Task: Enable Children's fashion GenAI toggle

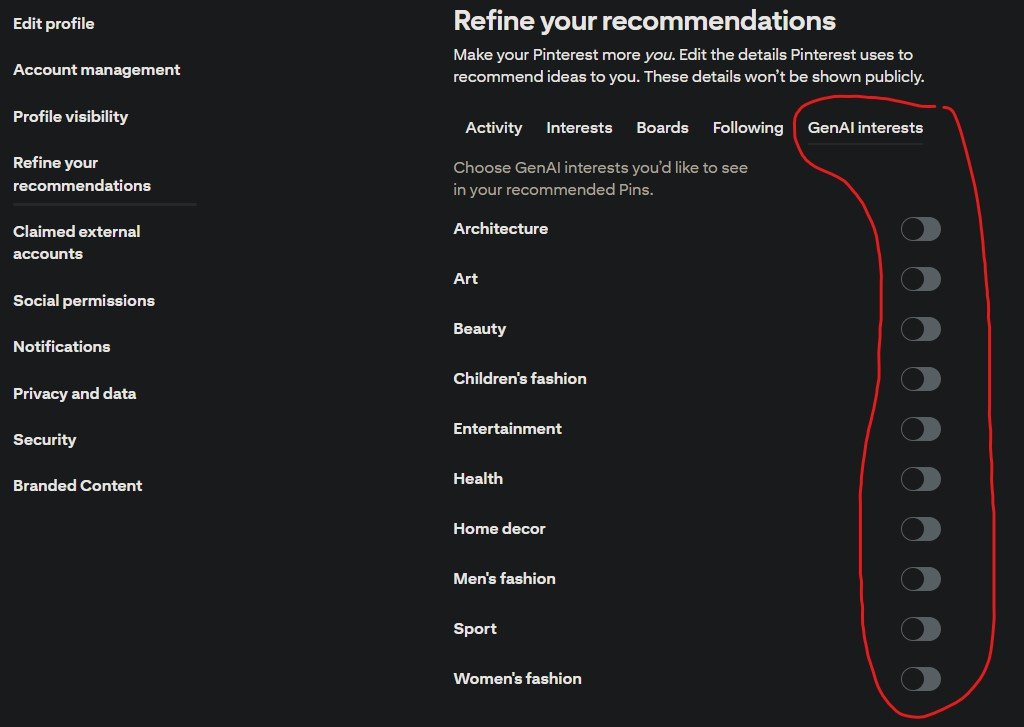Action: click(x=920, y=379)
